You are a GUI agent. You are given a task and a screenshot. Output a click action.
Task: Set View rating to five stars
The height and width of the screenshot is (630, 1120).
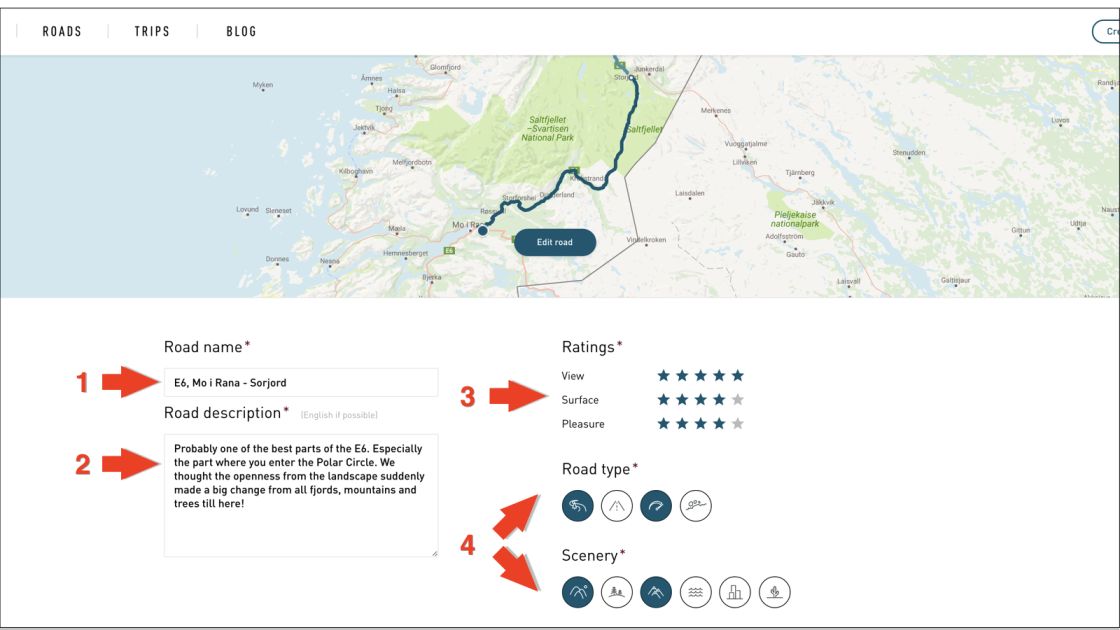738,375
